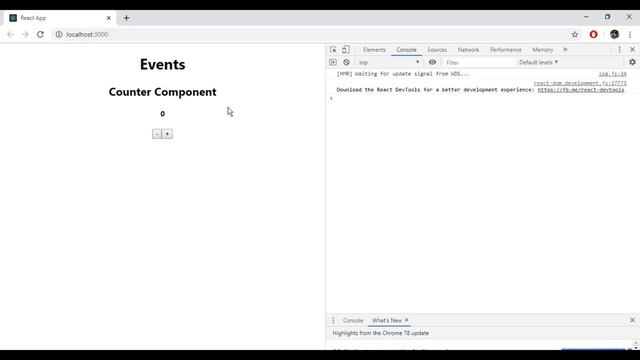This screenshot has width=640, height=360.
Task: Select the drawer Console tab
Action: [353, 320]
